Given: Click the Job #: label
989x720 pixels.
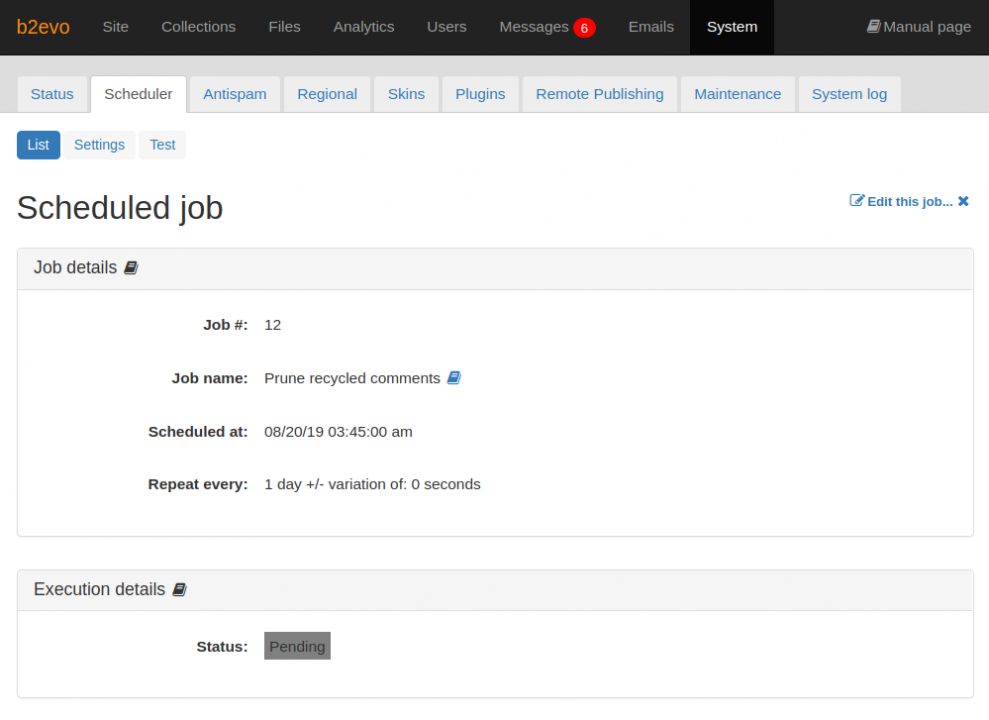Looking at the screenshot, I should tap(225, 325).
